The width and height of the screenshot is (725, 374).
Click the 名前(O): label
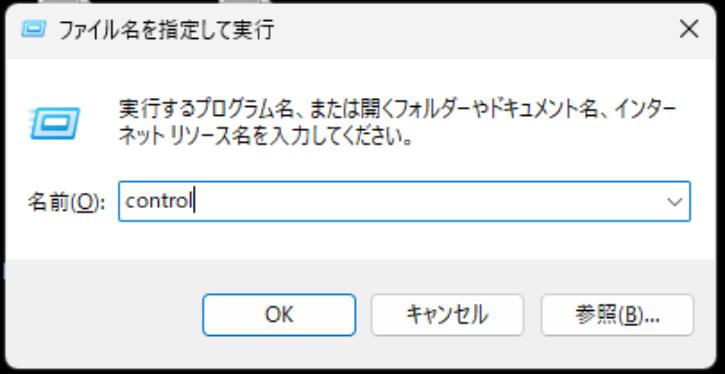(x=66, y=202)
